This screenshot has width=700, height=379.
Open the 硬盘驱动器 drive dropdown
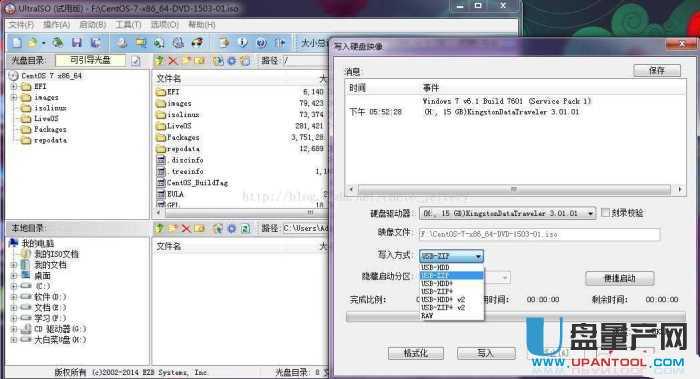pyautogui.click(x=590, y=213)
